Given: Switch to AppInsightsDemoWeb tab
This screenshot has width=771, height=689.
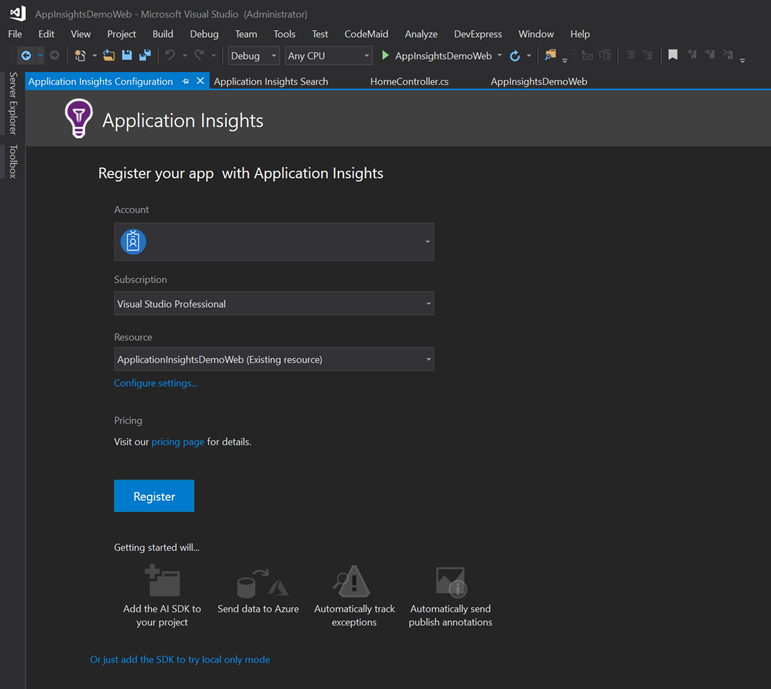Looking at the screenshot, I should (539, 82).
